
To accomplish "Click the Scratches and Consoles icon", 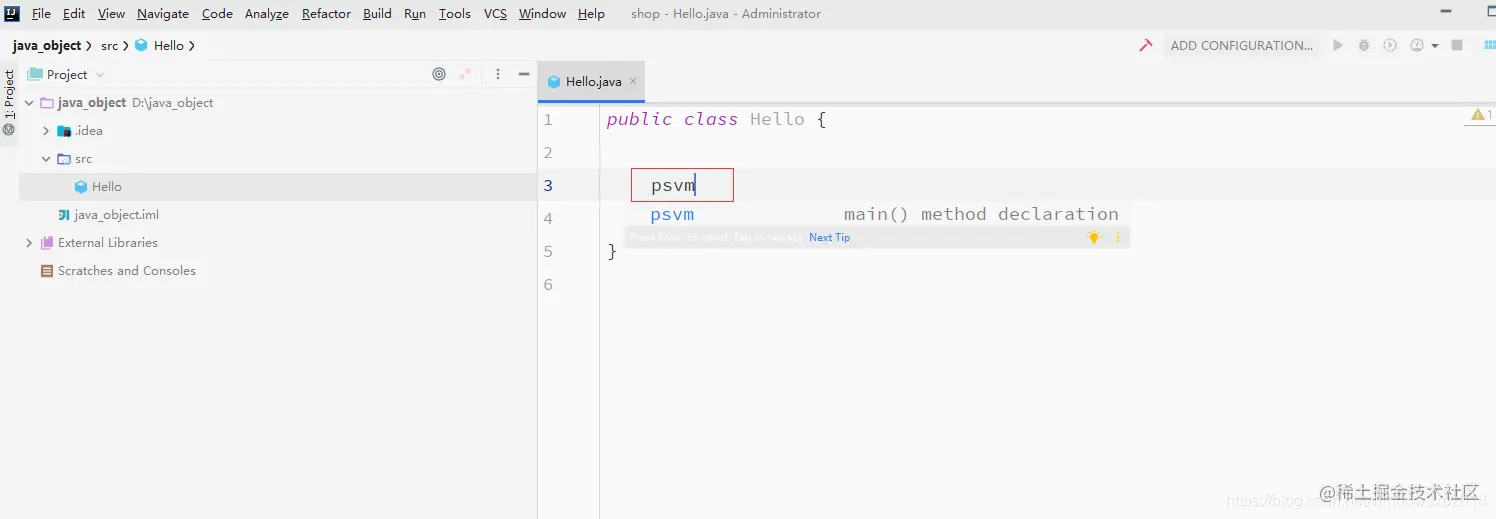I will [47, 271].
